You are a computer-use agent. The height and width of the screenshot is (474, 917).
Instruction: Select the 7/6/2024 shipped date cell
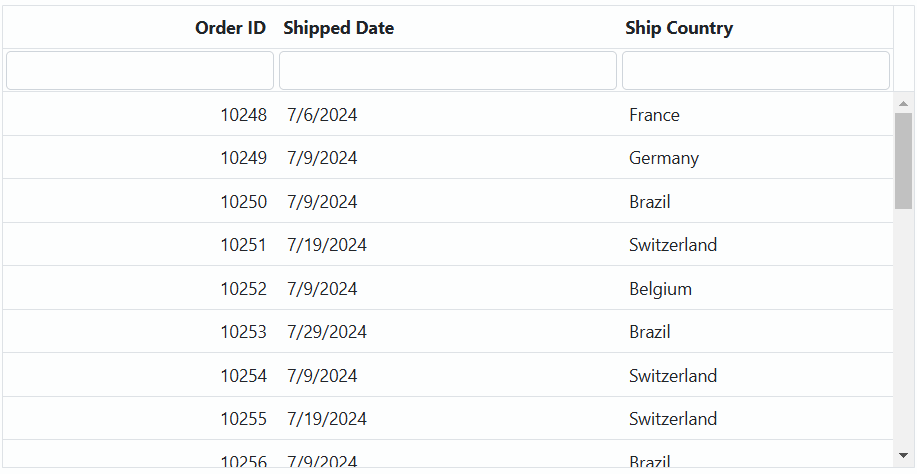point(448,115)
